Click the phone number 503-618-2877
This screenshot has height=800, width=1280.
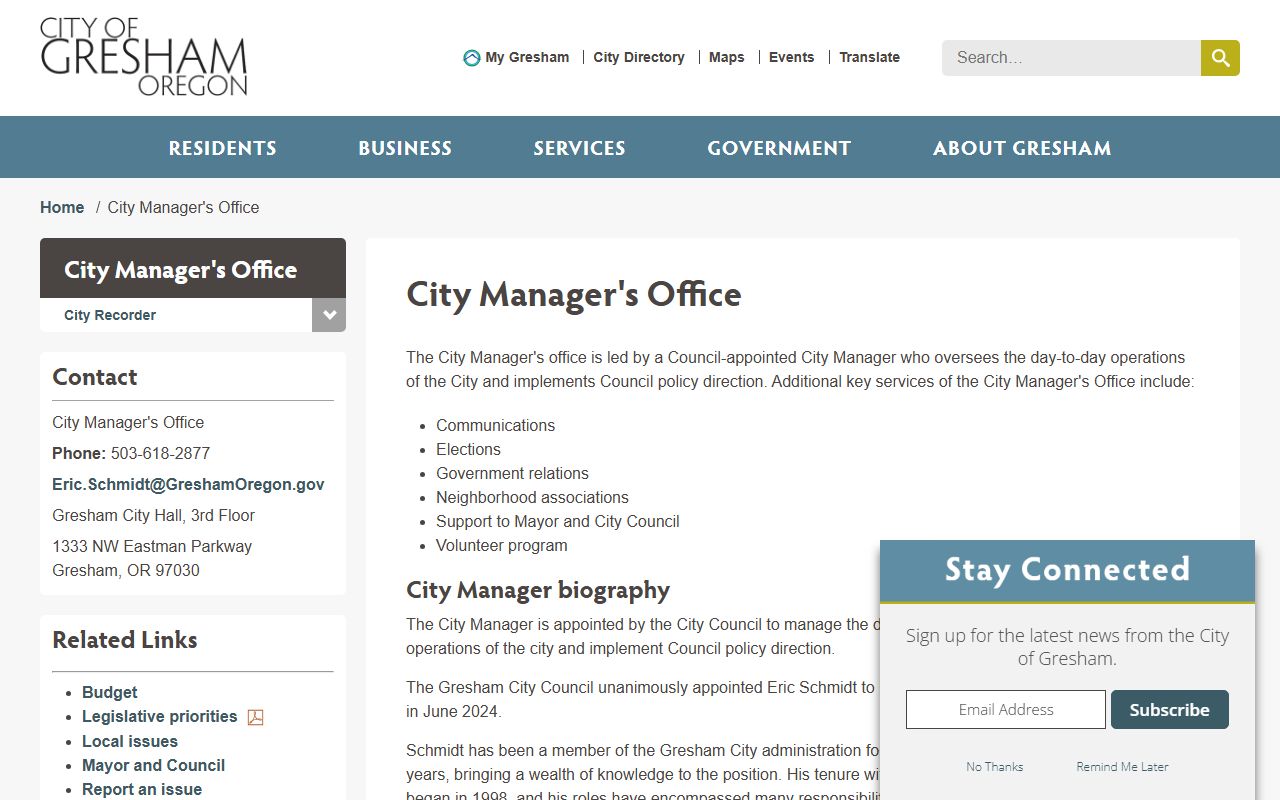tap(160, 453)
